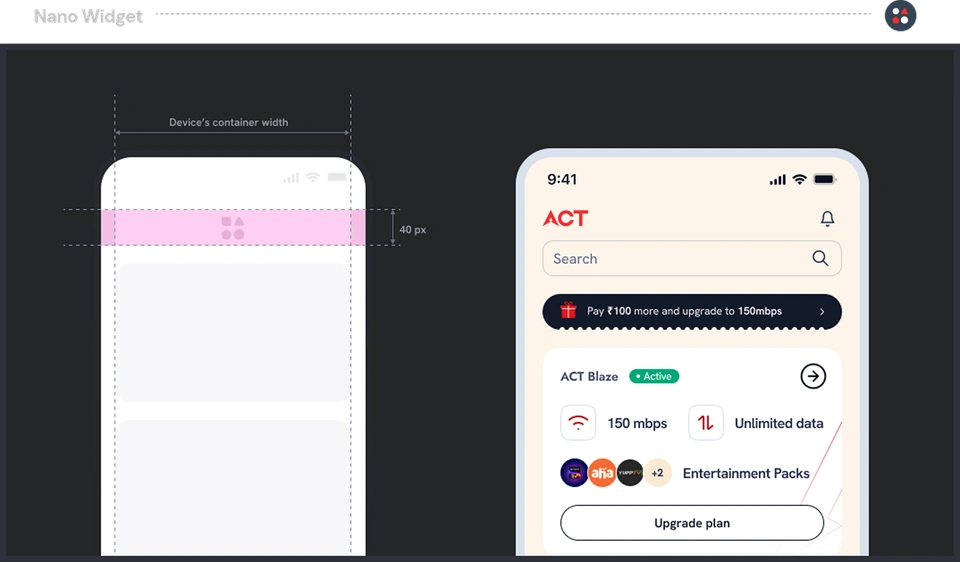960x562 pixels.
Task: Click the +2 more packs badge
Action: [x=658, y=473]
